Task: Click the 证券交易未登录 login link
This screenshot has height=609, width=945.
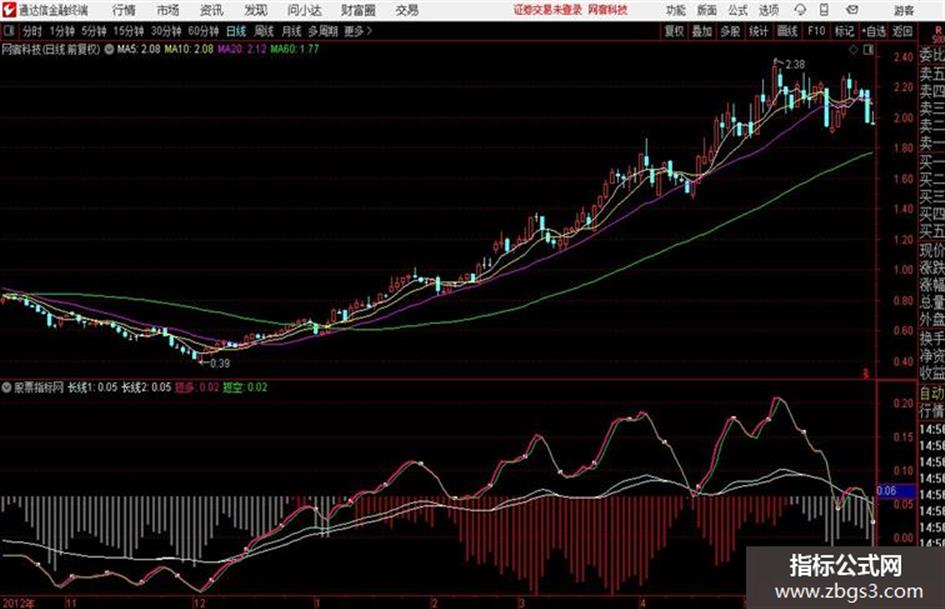Action: [x=548, y=10]
